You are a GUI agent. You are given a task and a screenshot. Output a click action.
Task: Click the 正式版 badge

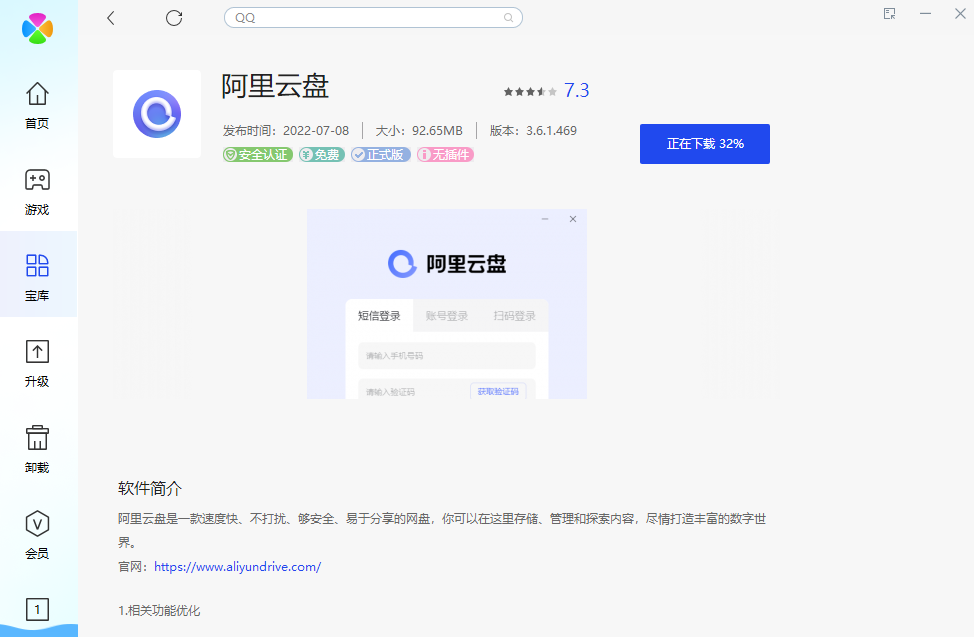pyautogui.click(x=381, y=155)
